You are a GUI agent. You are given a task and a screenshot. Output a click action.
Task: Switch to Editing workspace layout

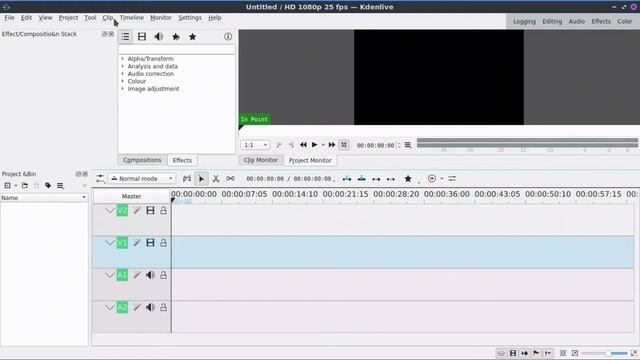coord(552,21)
